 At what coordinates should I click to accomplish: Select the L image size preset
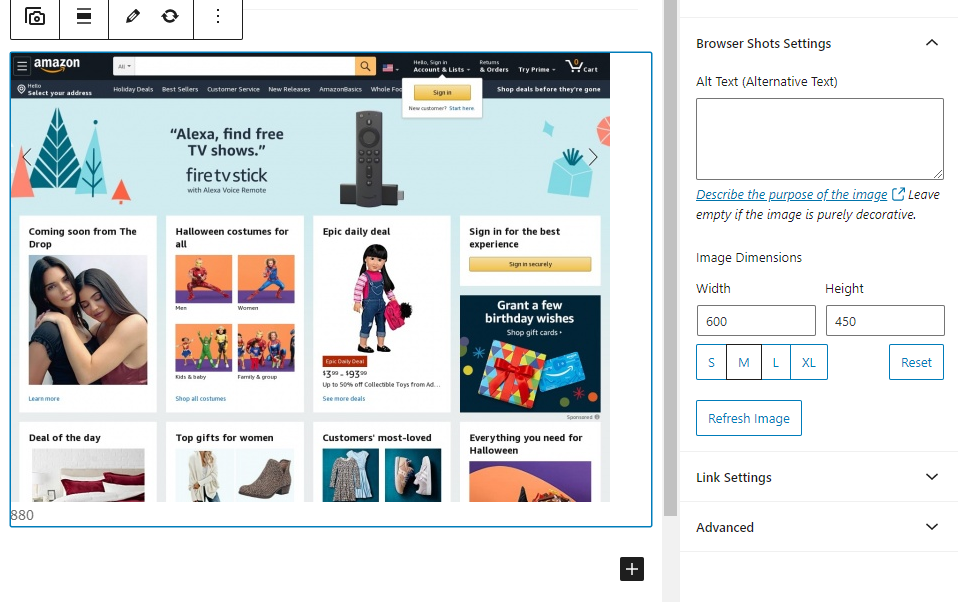(775, 362)
